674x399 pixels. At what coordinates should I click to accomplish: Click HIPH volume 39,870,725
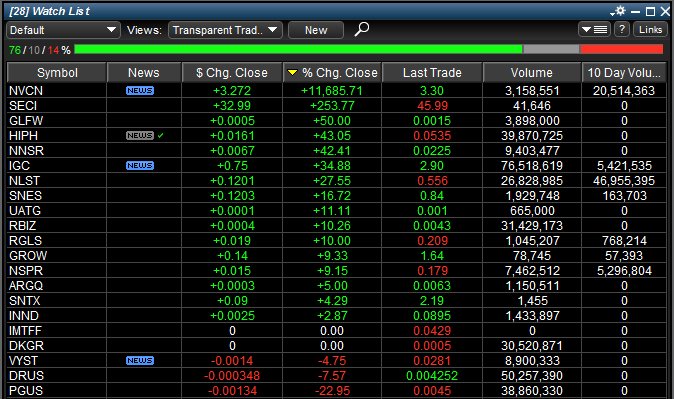[532, 136]
